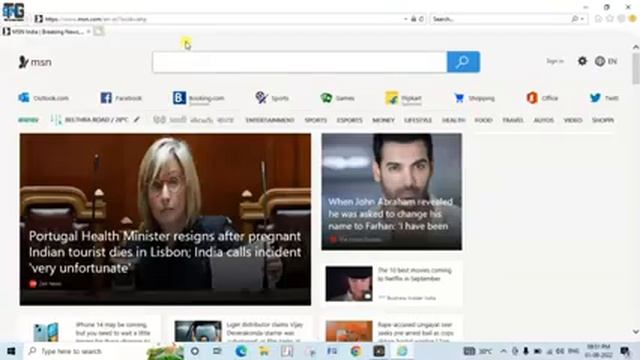Open the Games shortcut icon
The image size is (640, 360).
coord(326,98)
